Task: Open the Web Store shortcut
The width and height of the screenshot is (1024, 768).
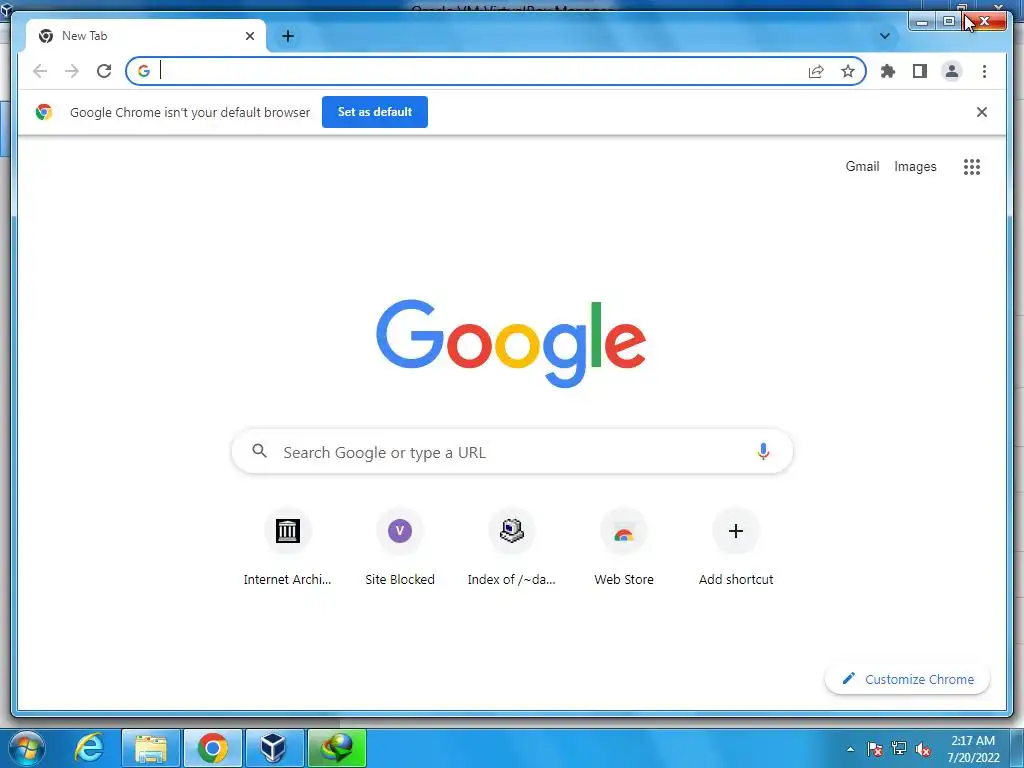Action: (x=624, y=547)
